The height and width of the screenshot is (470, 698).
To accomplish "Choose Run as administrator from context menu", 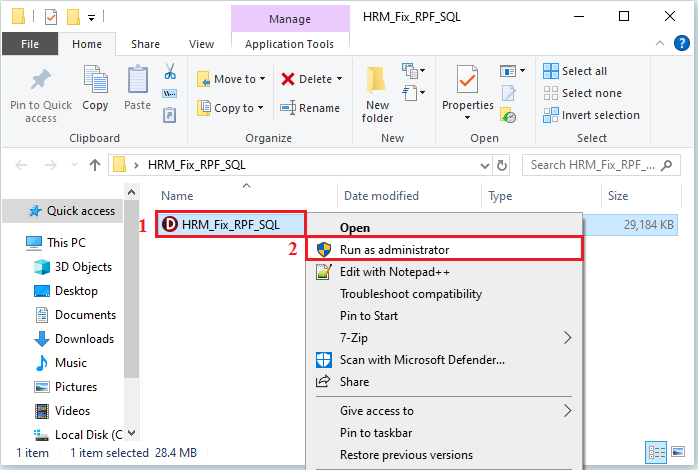I will pyautogui.click(x=394, y=249).
